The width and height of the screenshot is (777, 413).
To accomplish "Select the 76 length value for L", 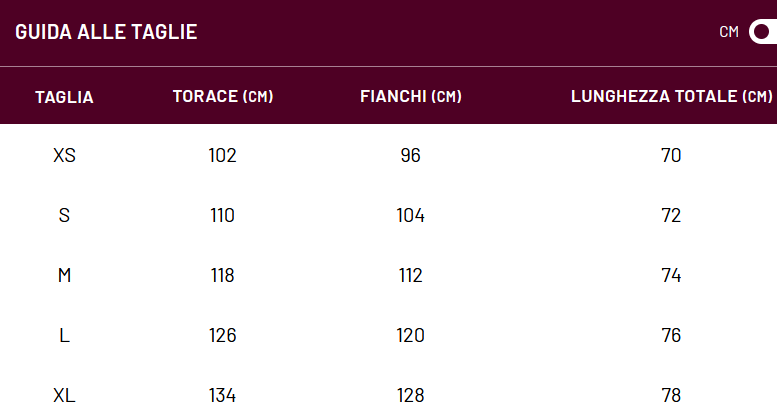I will (671, 336).
